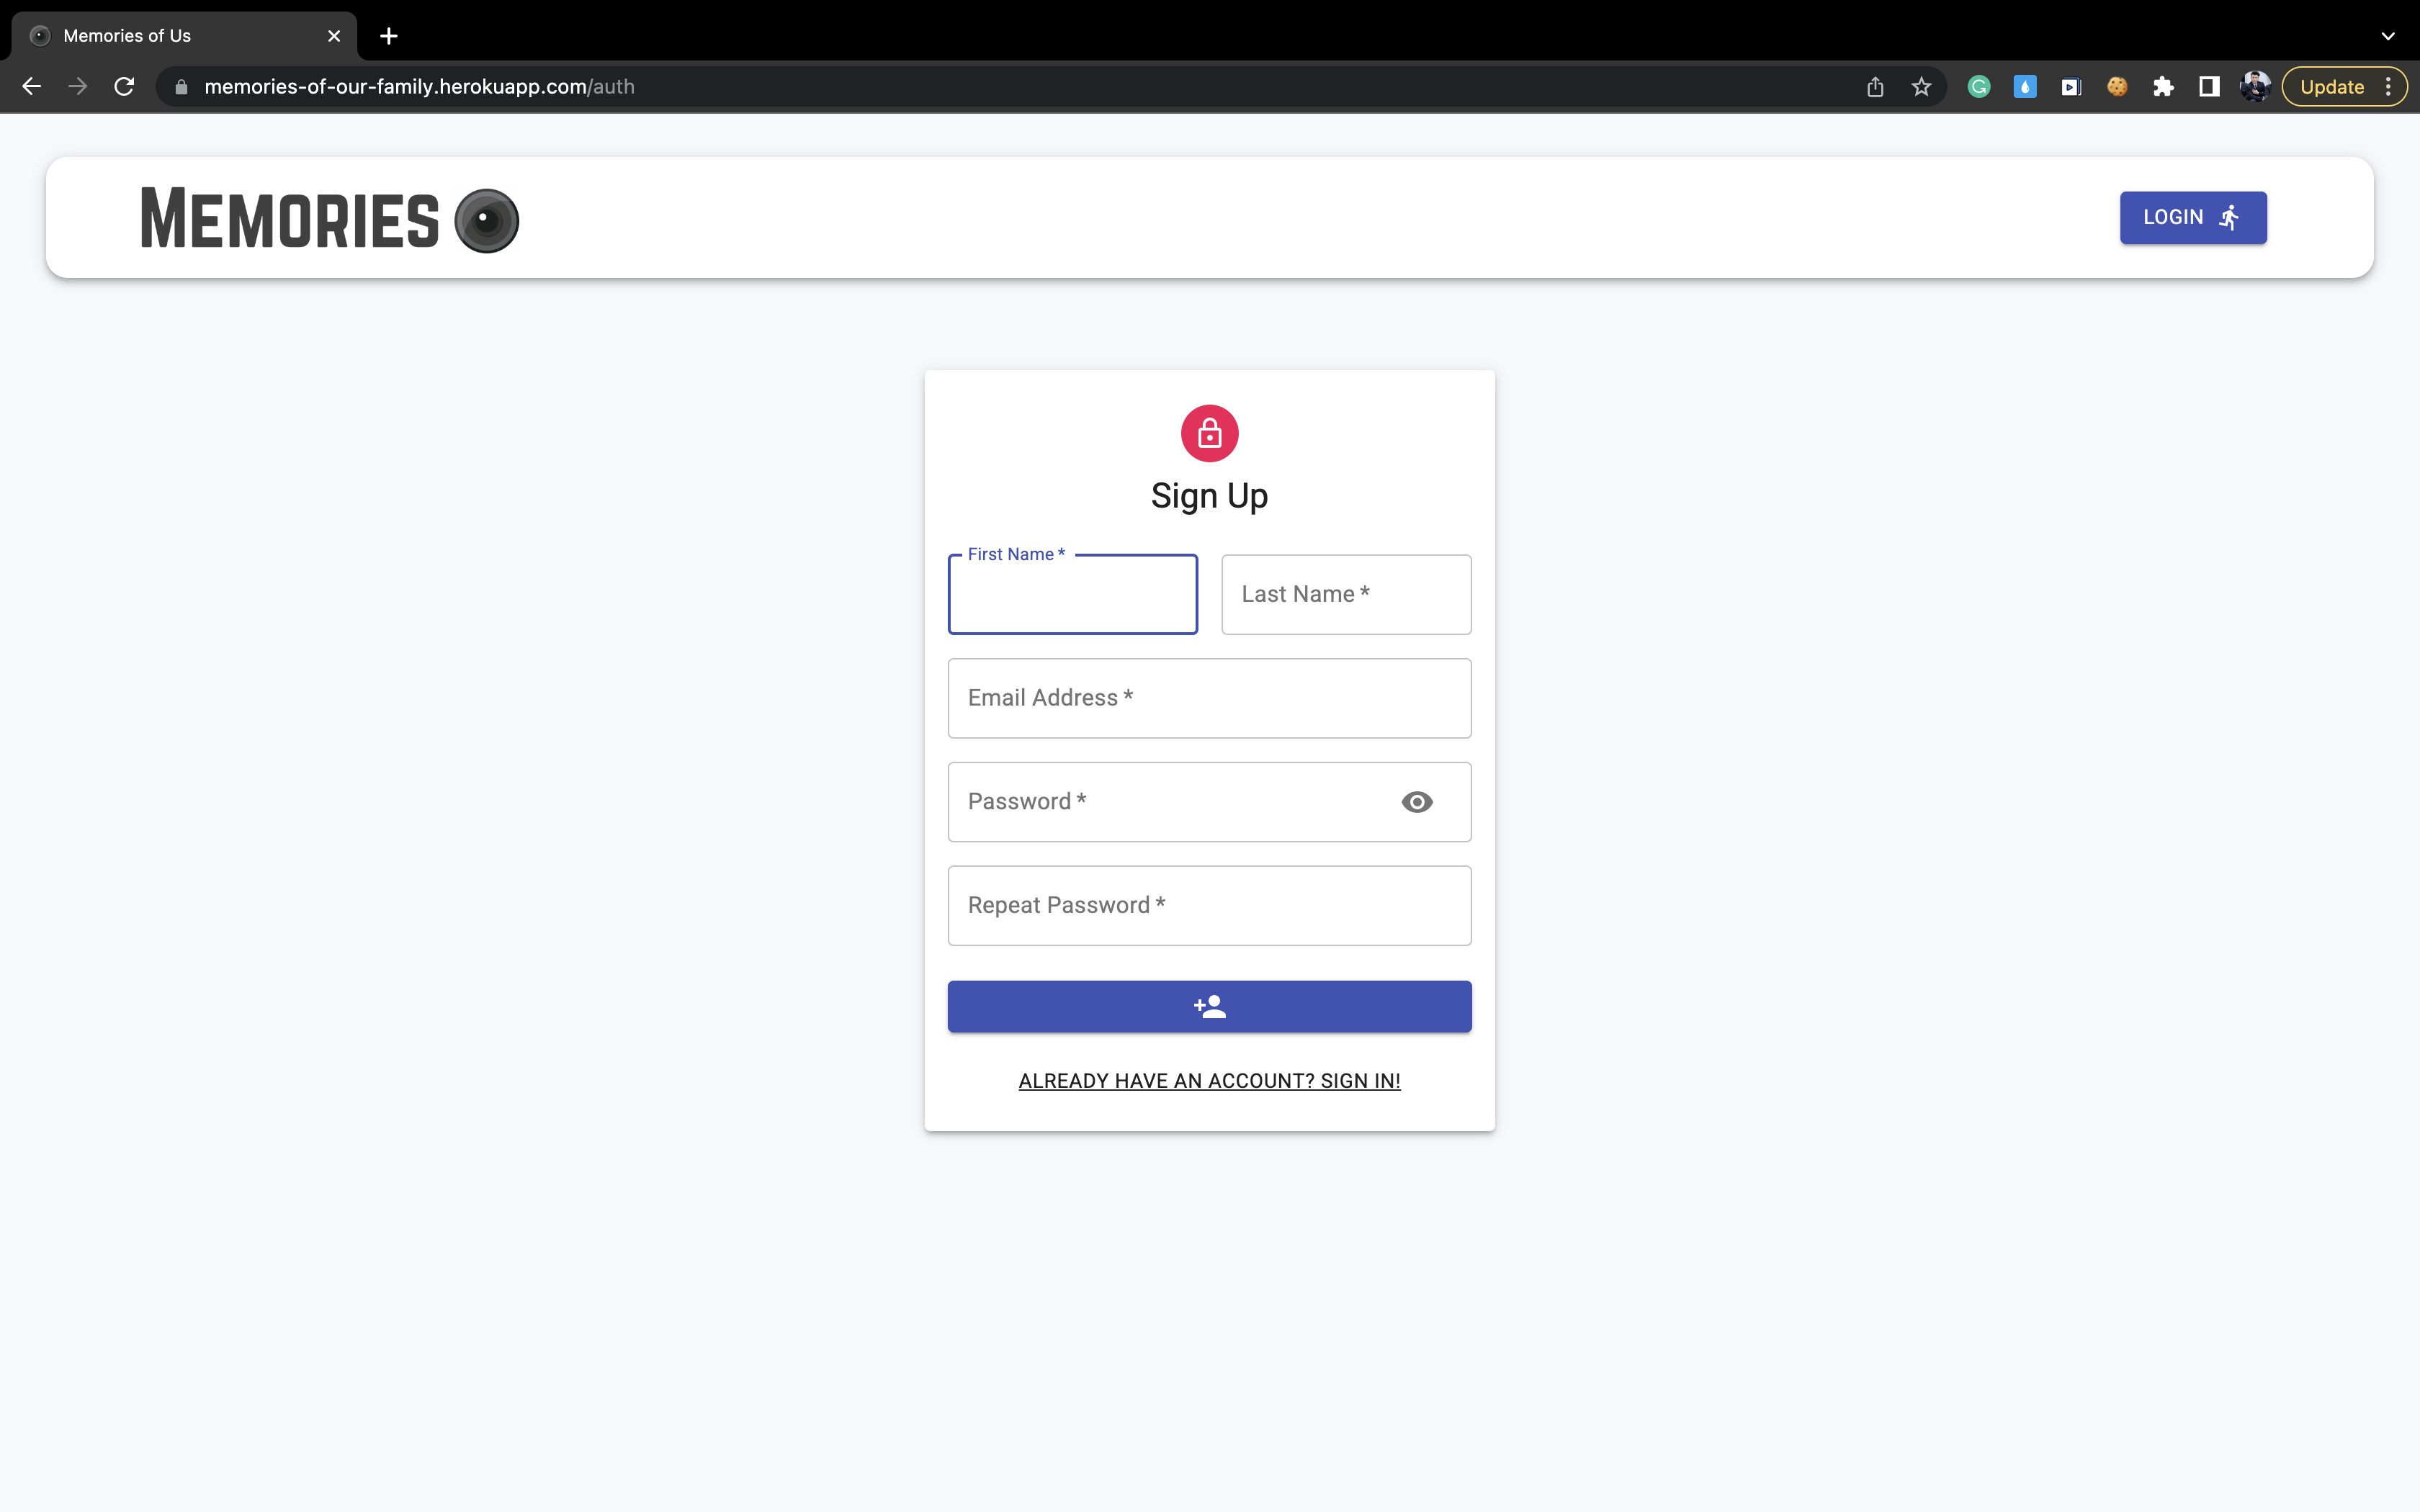Click the red lock avatar icon
Image resolution: width=2420 pixels, height=1512 pixels.
(x=1209, y=433)
